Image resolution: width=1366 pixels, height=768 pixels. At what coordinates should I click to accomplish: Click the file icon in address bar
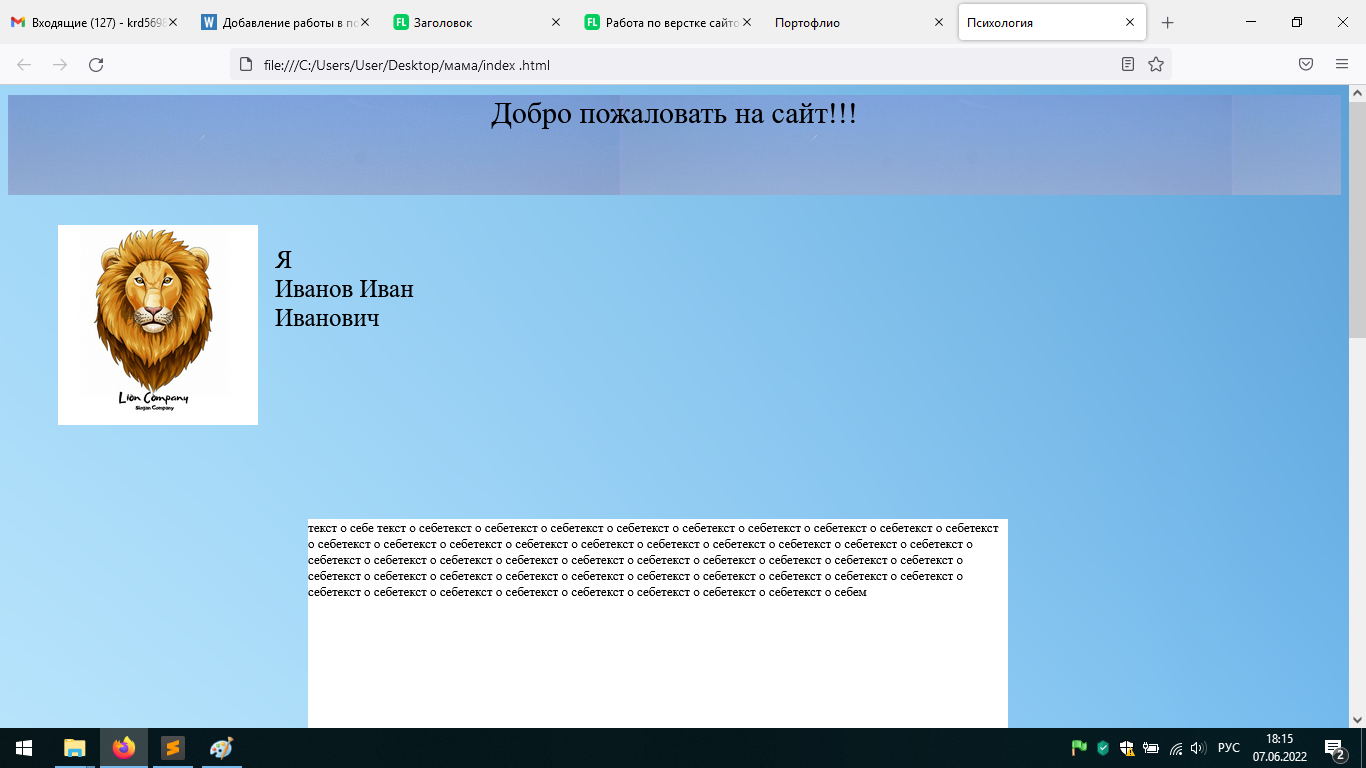coord(246,65)
